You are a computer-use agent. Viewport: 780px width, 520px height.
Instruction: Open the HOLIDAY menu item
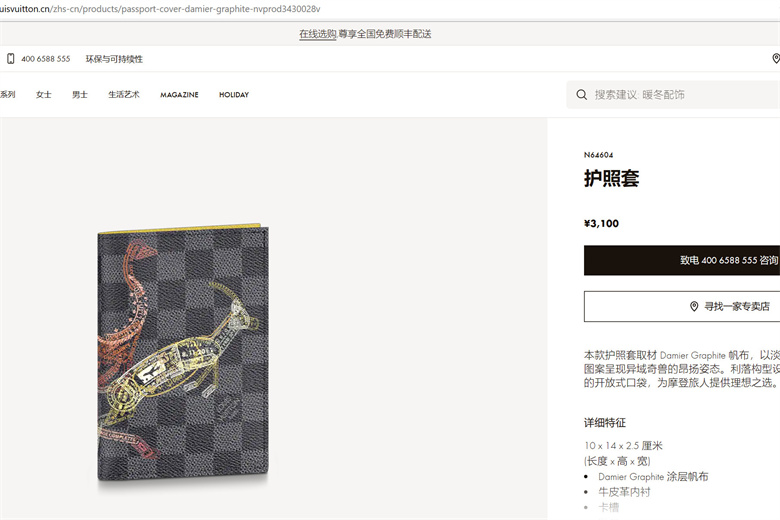[234, 95]
